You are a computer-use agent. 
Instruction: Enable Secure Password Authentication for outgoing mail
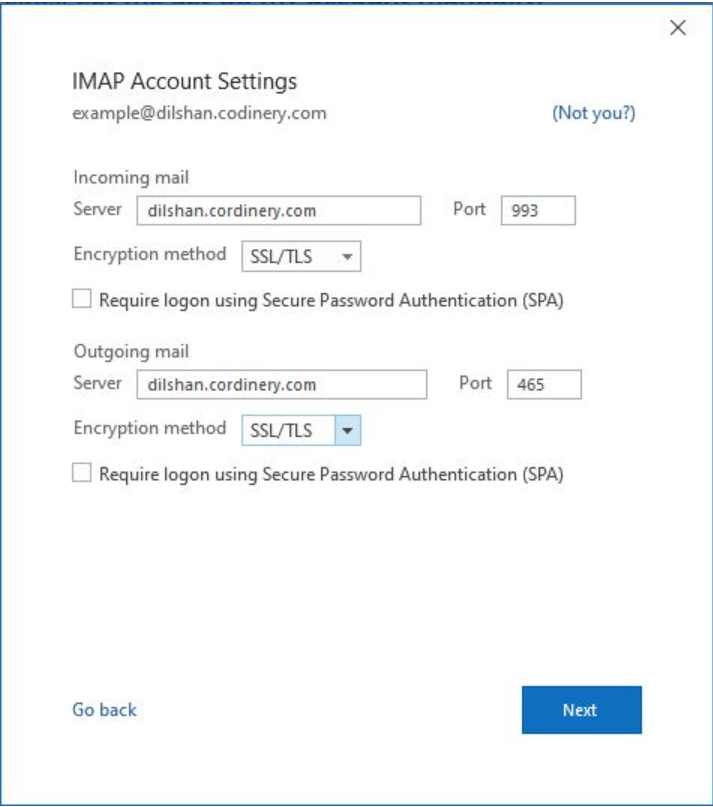(82, 473)
